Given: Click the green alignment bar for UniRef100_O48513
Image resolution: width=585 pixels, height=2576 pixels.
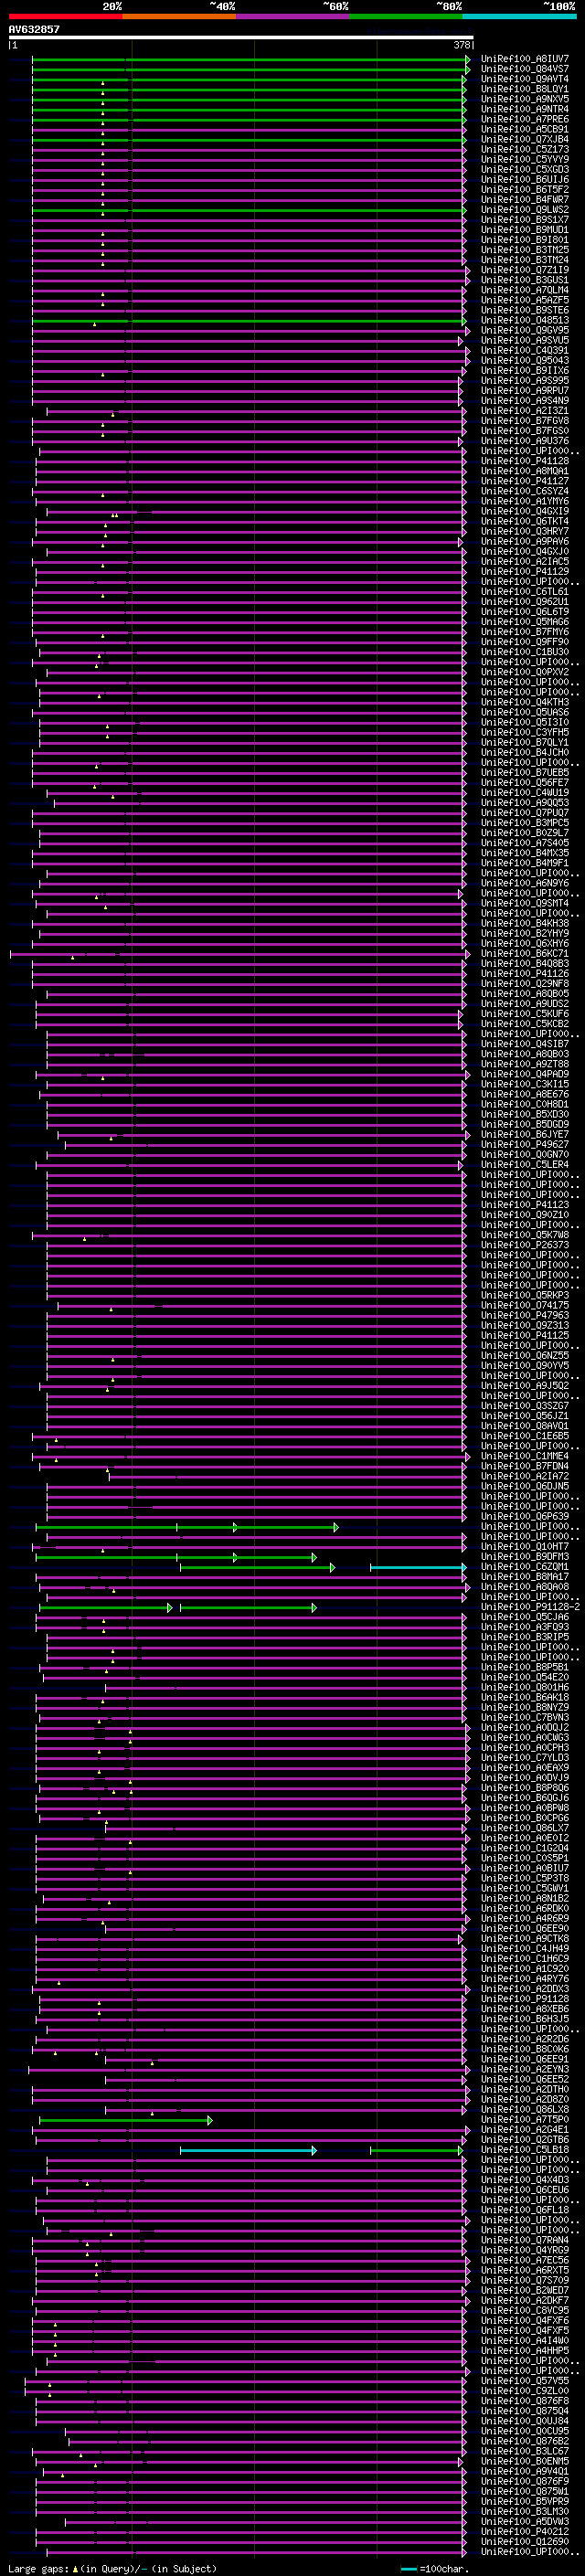Looking at the screenshot, I should [249, 321].
